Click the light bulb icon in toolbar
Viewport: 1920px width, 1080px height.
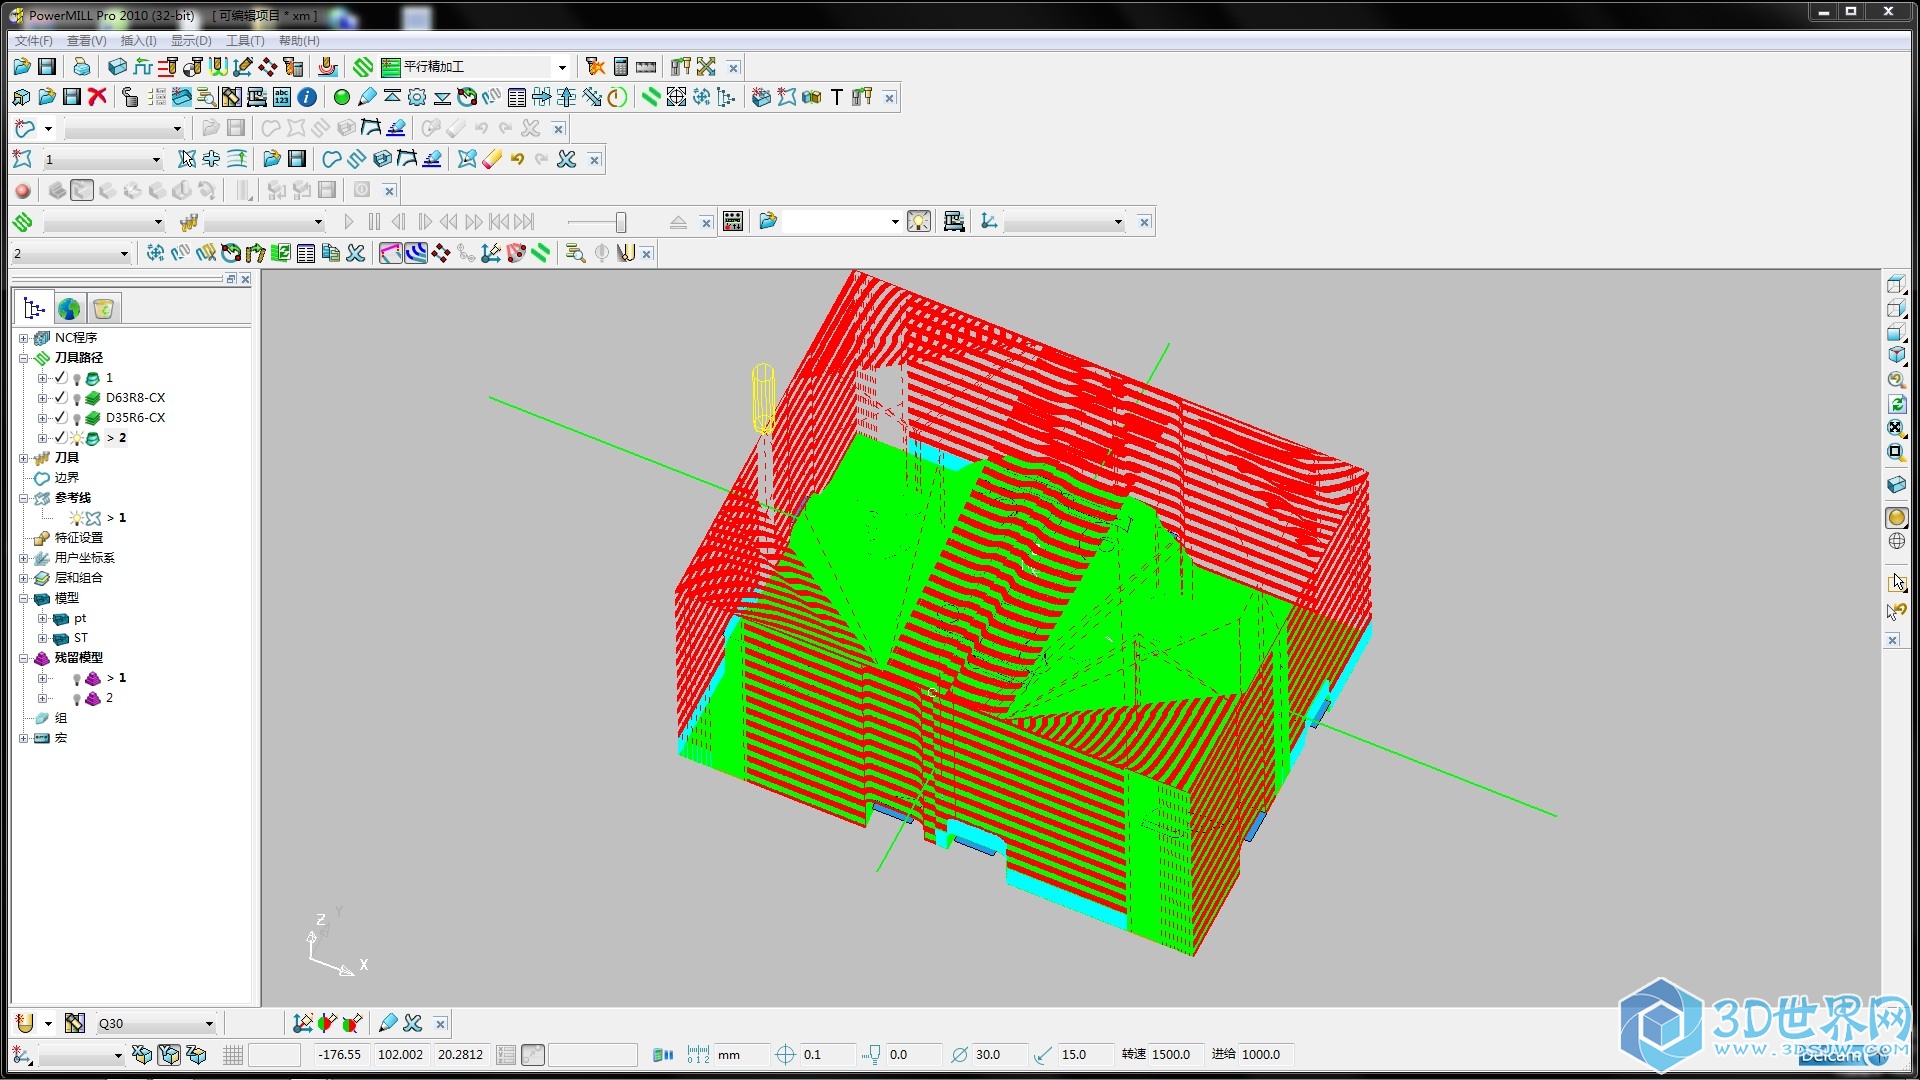(919, 222)
